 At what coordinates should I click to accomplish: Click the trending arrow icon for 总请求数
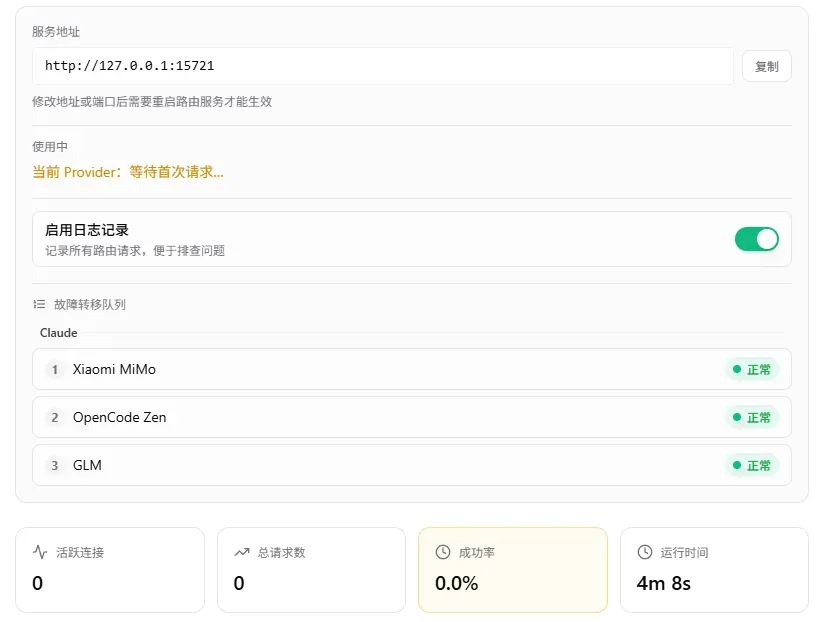click(x=242, y=552)
